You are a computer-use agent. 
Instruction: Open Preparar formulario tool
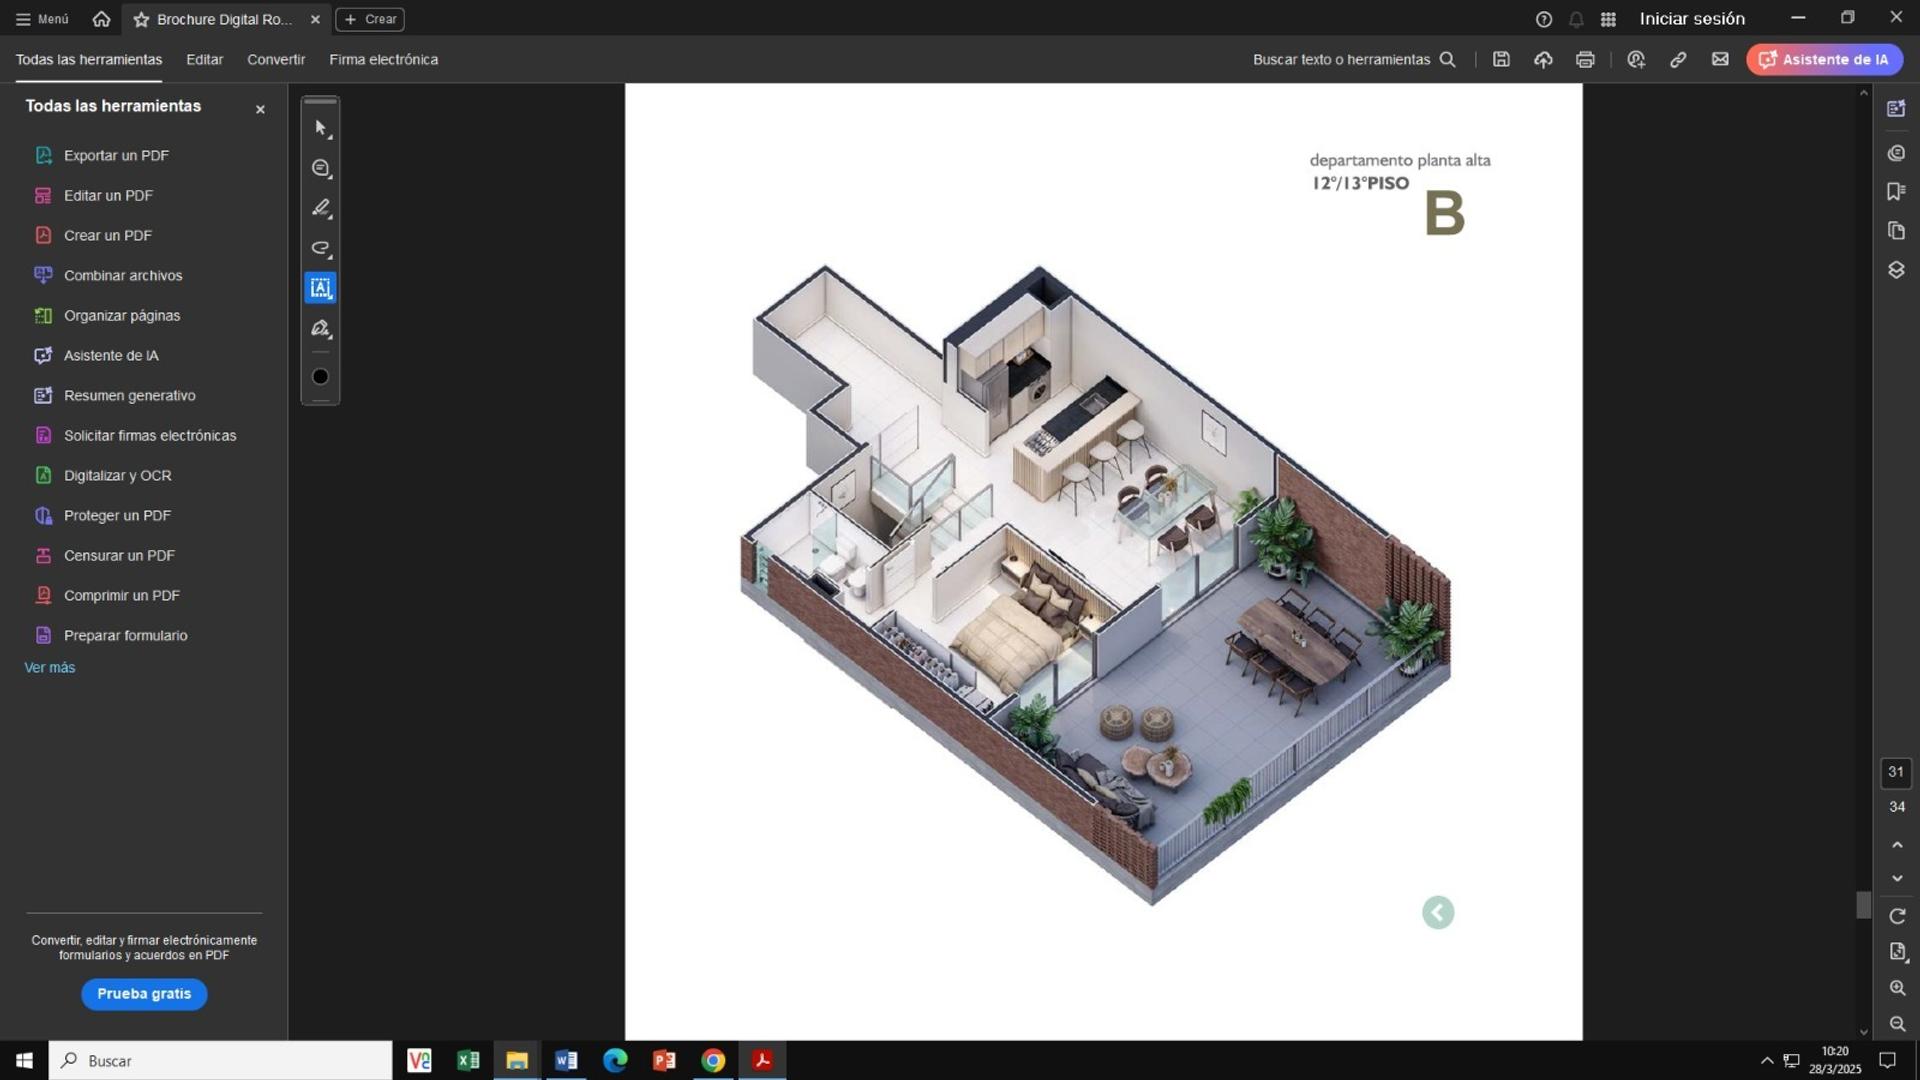pyautogui.click(x=126, y=635)
